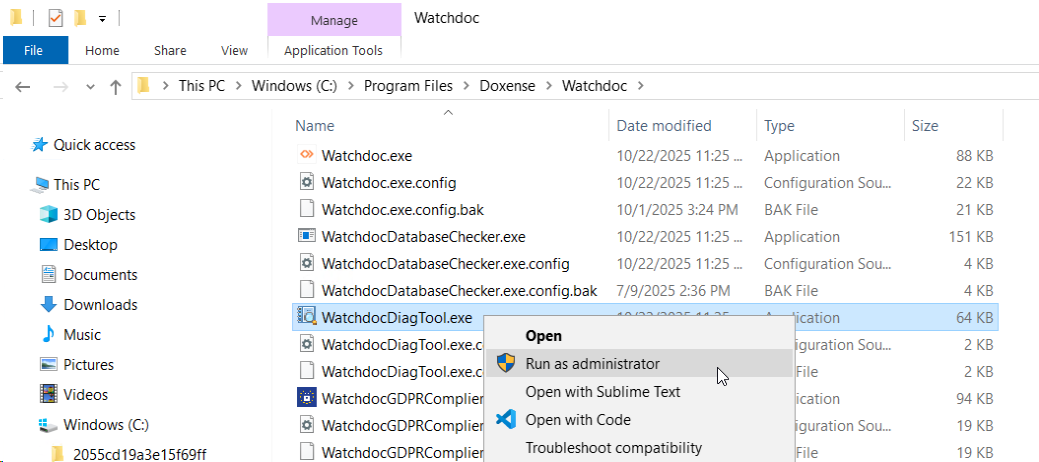Expand the chevron after Watchdoc in address bar
The image size is (1039, 462).
tap(640, 86)
